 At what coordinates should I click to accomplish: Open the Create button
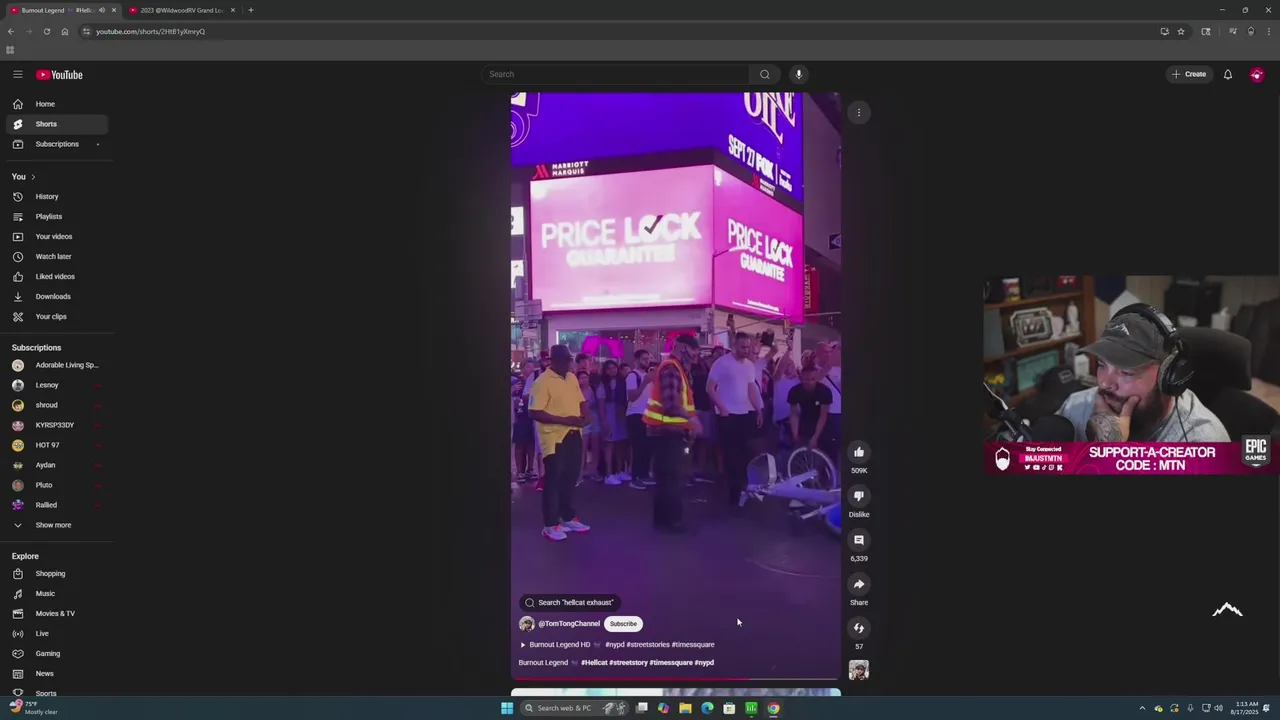(1189, 74)
